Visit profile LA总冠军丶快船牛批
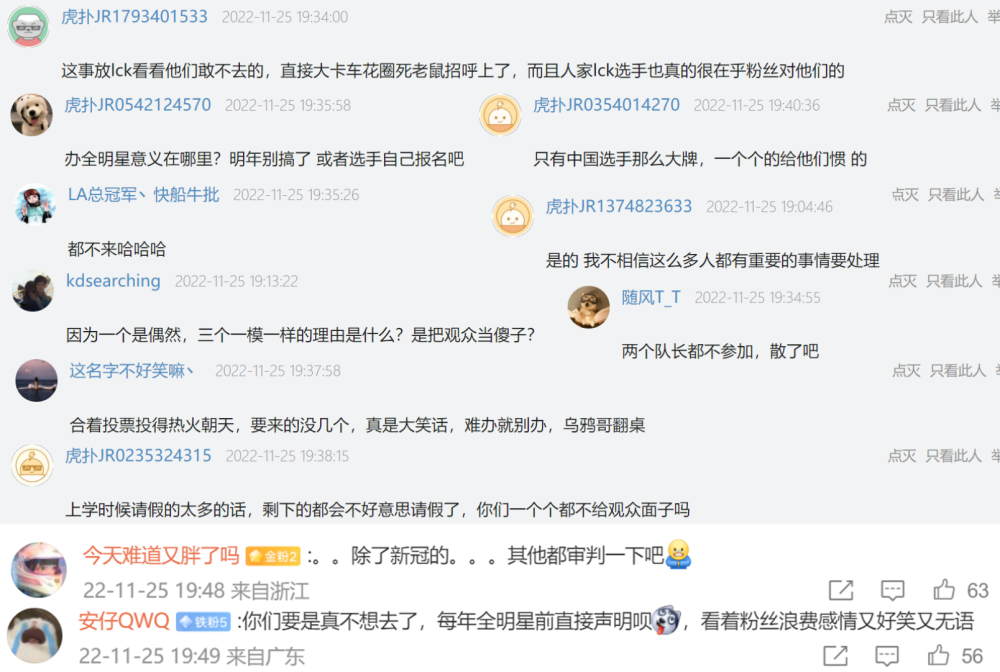Image resolution: width=1000 pixels, height=672 pixels. click(x=143, y=194)
